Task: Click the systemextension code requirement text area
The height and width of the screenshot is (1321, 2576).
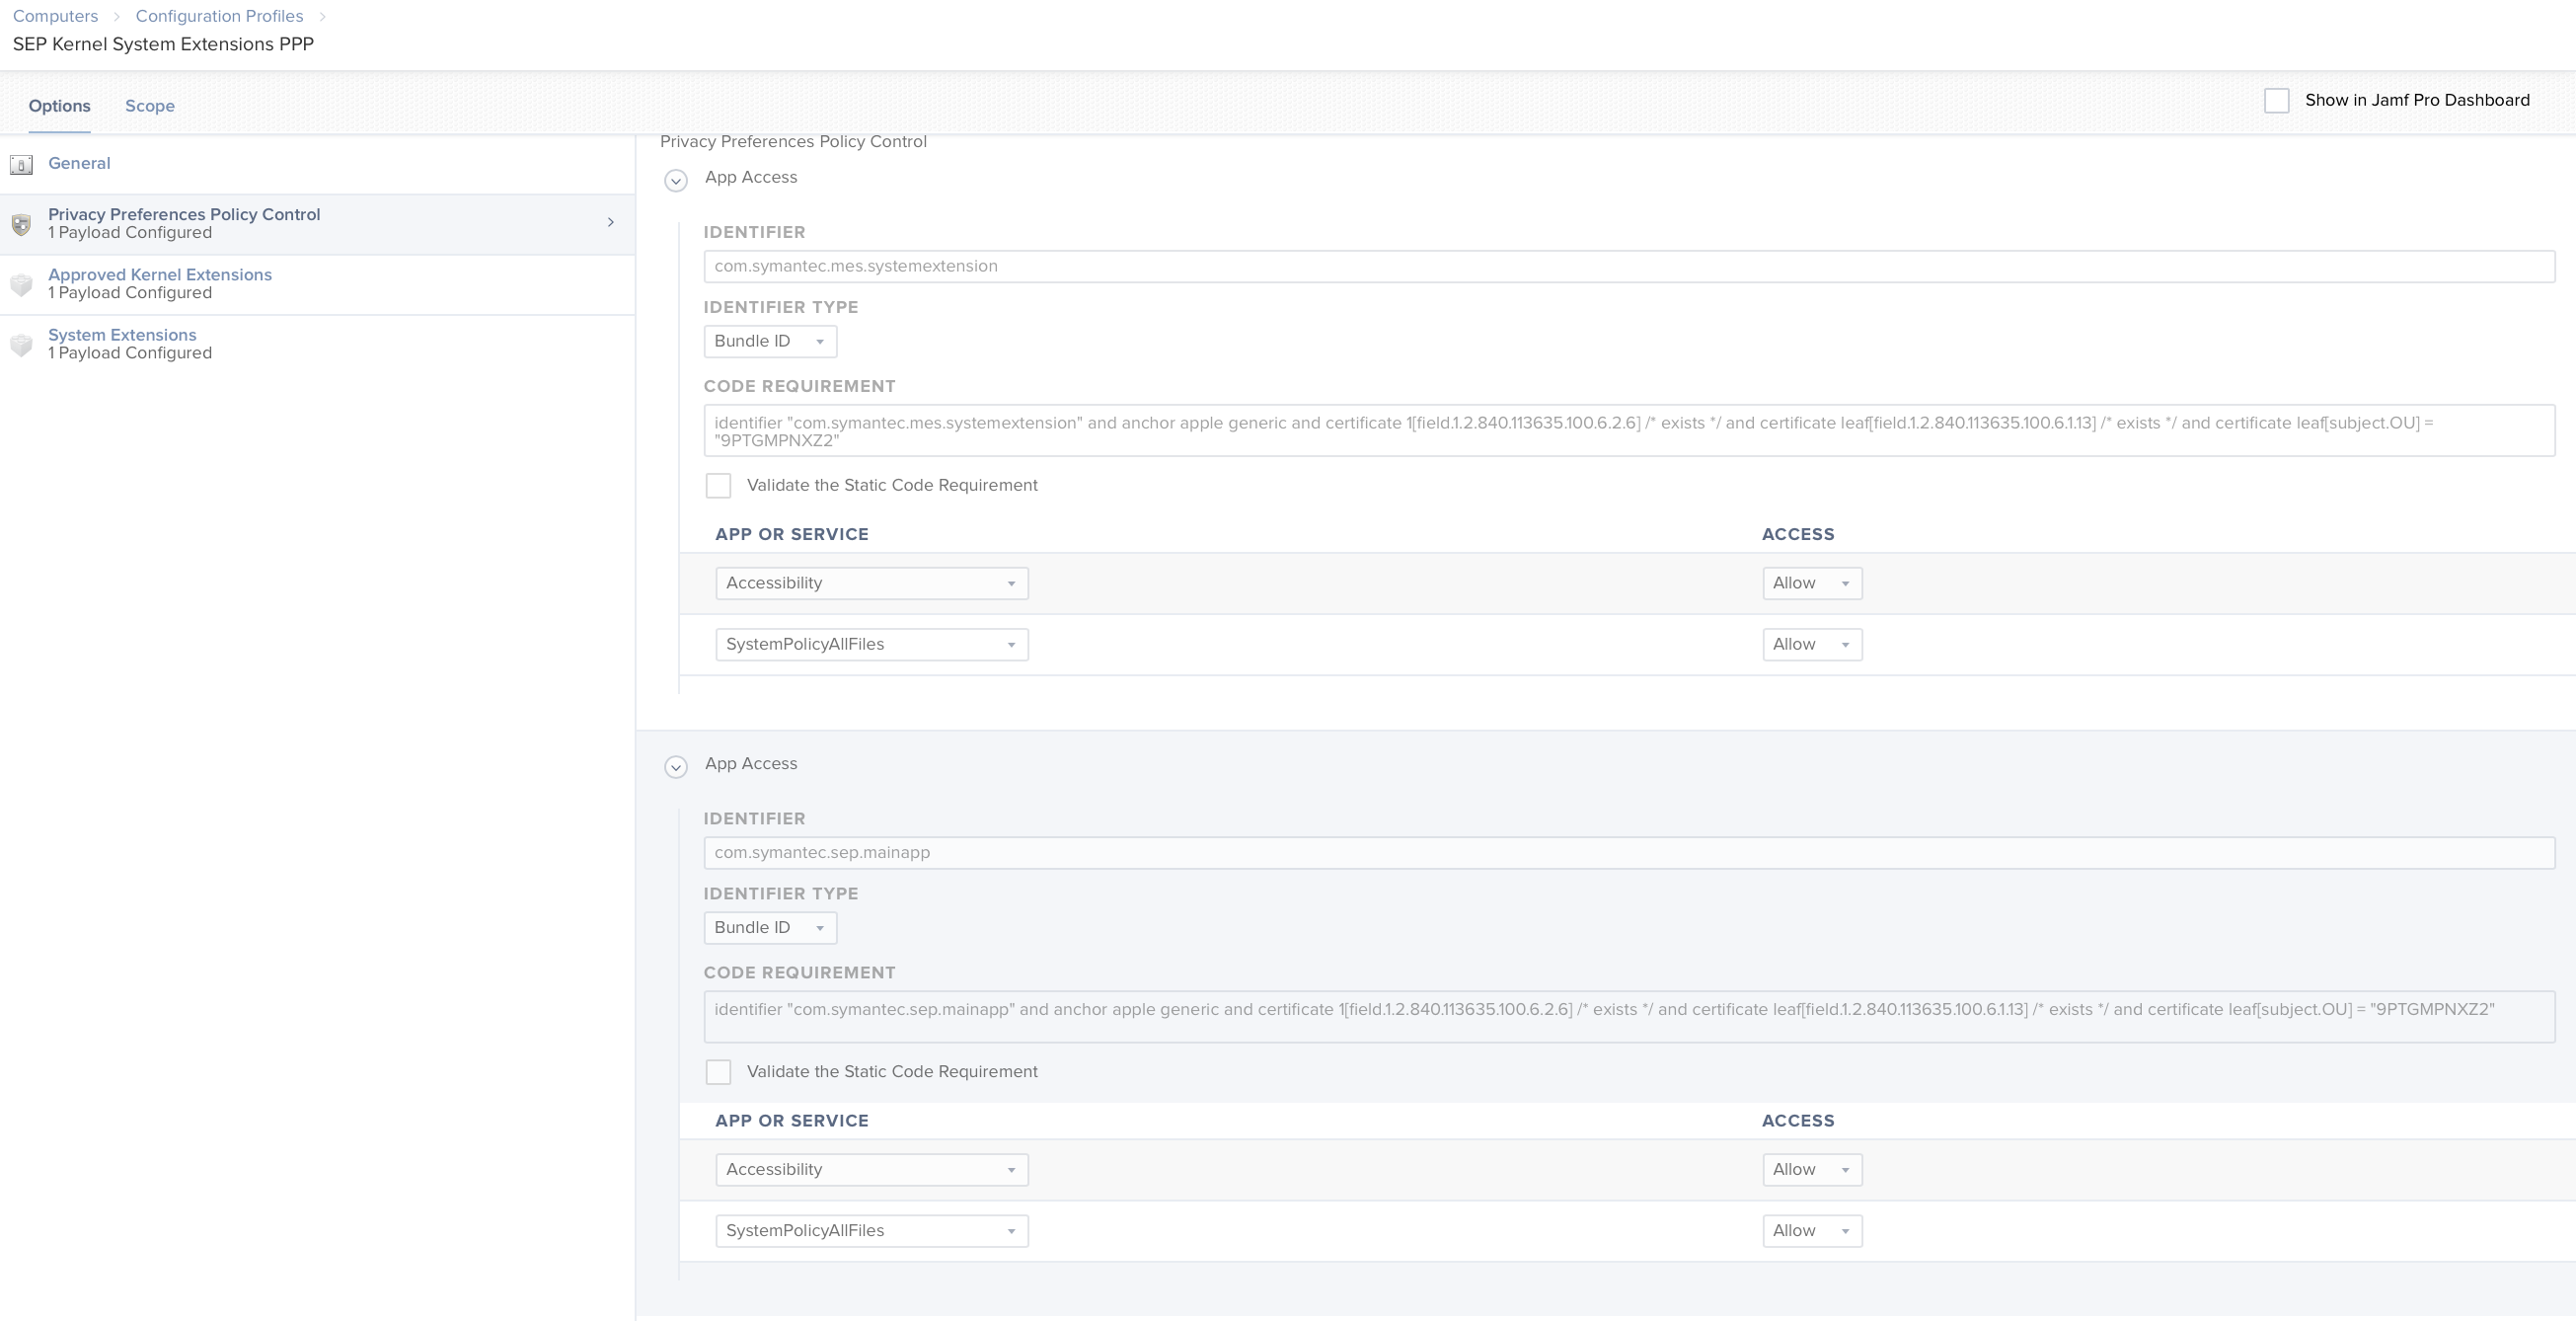Action: point(1629,431)
